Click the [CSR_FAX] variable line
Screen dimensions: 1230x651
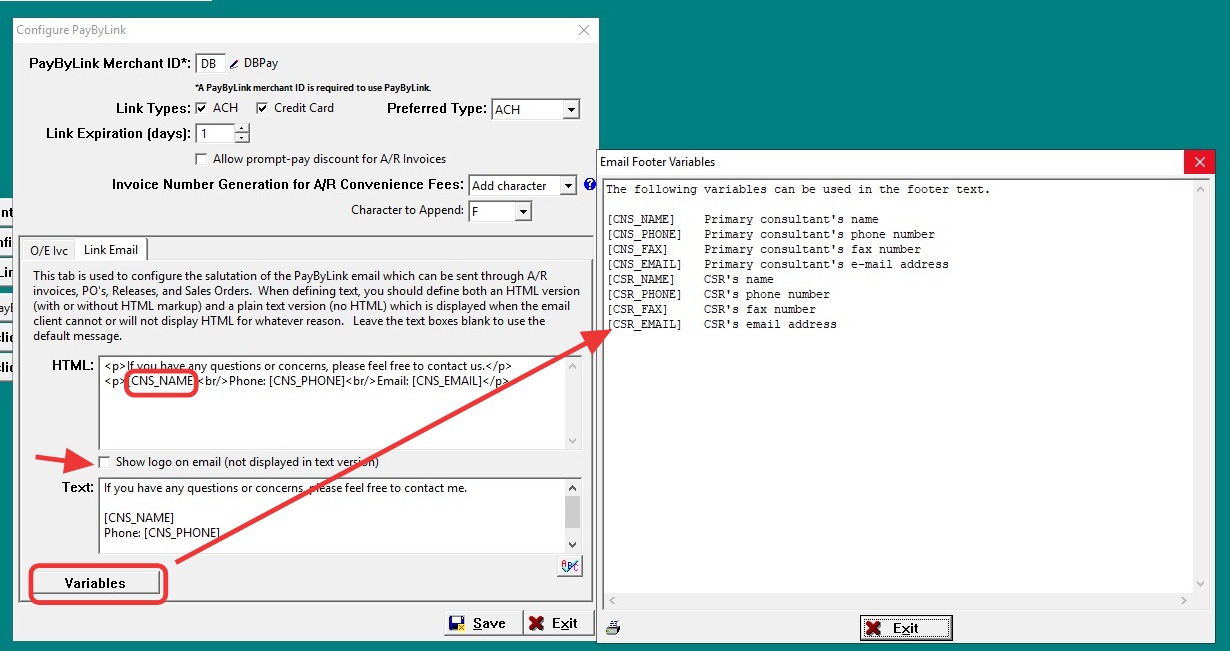[710, 309]
